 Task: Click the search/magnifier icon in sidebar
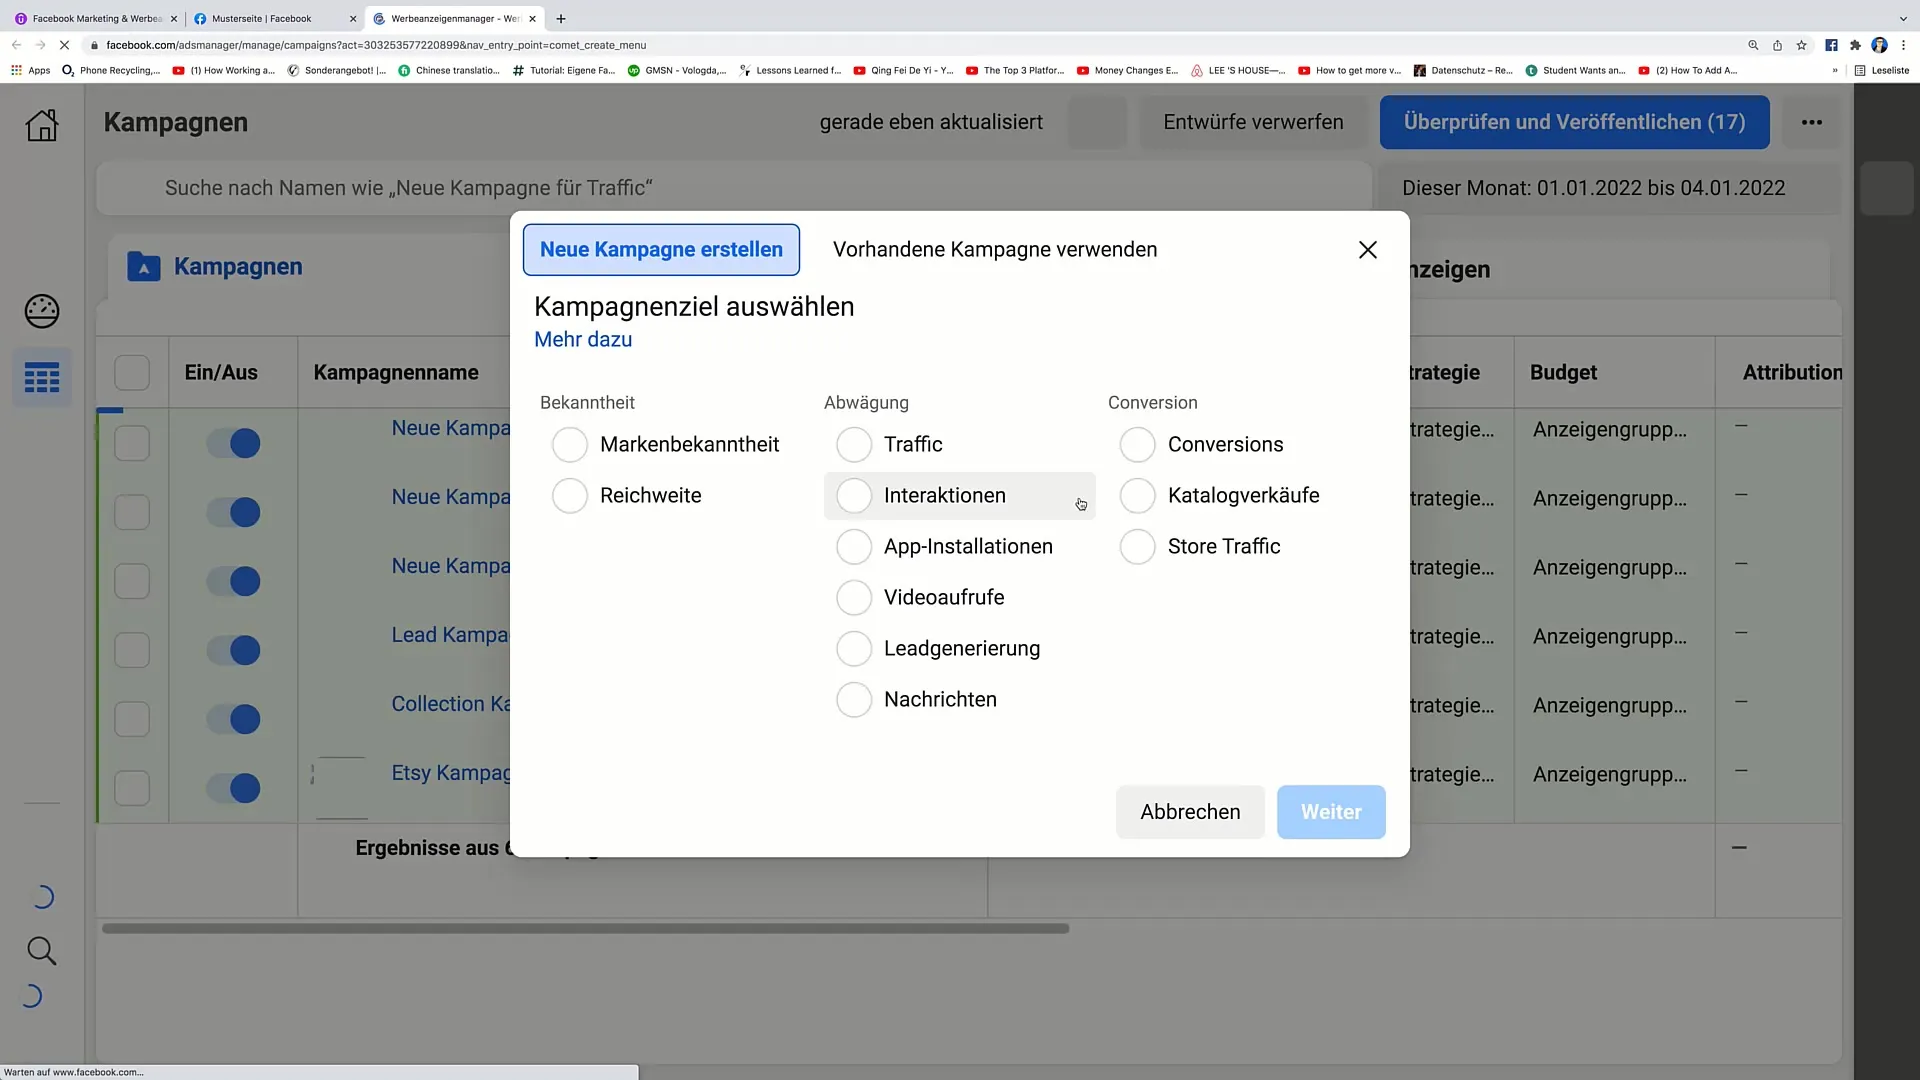pos(41,951)
